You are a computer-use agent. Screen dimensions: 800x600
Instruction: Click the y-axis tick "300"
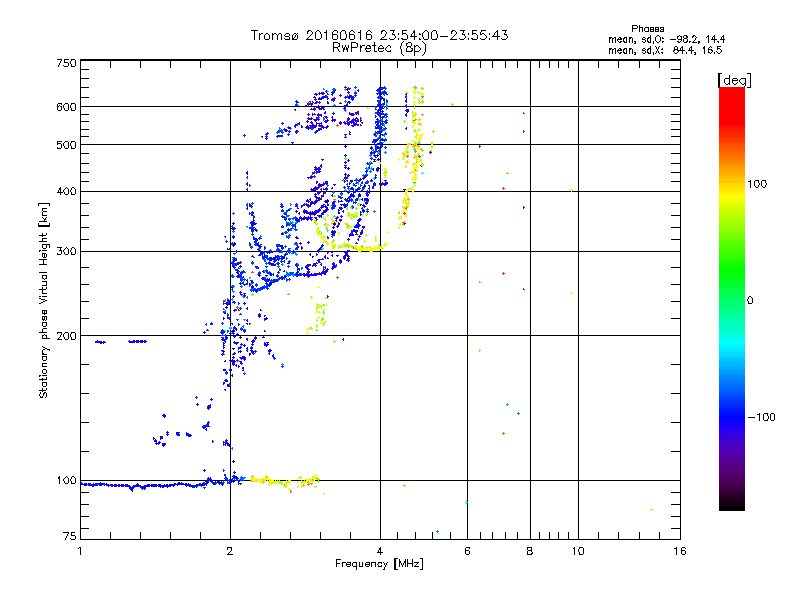(66, 251)
